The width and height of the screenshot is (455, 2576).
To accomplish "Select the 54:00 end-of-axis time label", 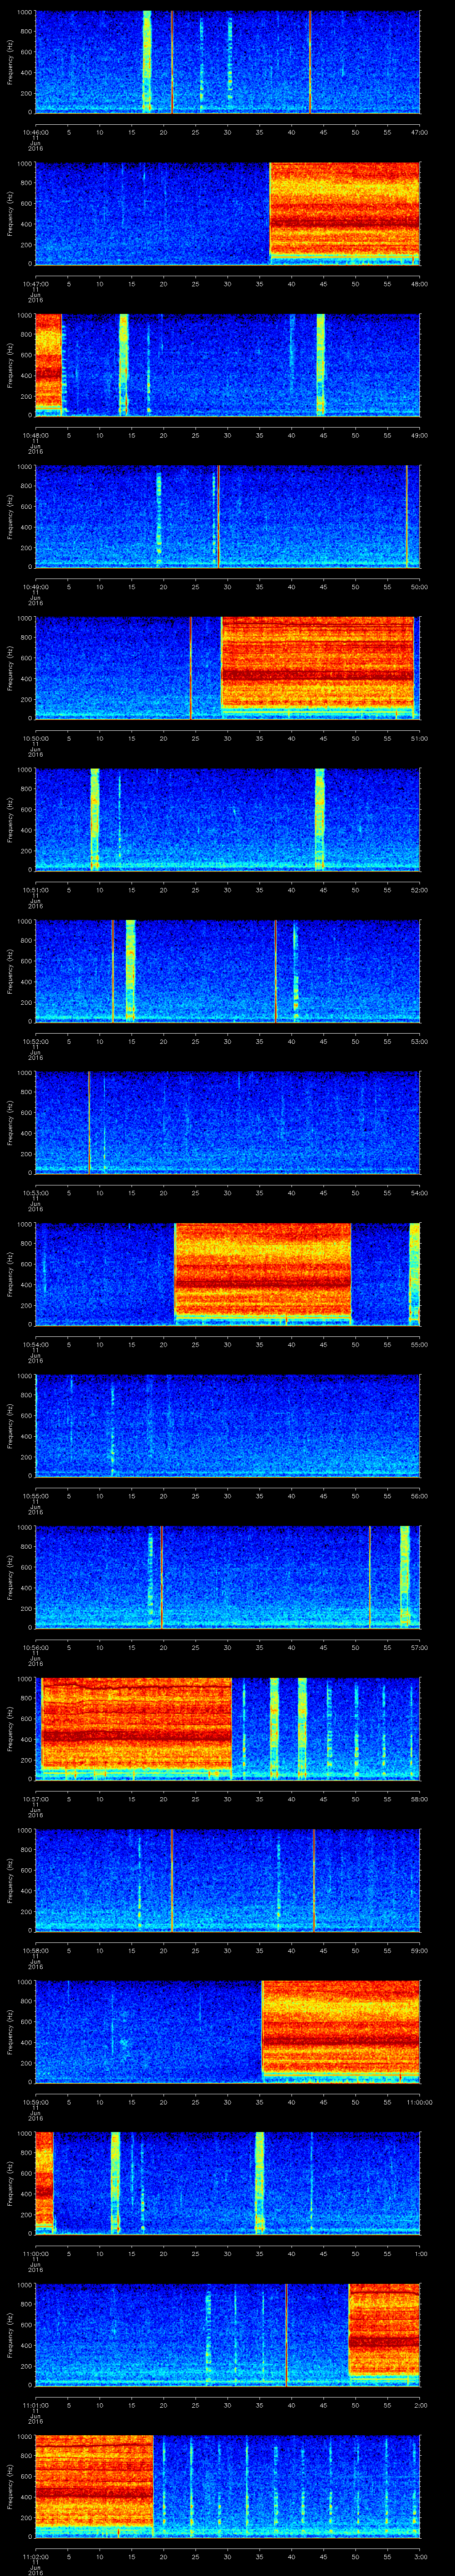I will [419, 1193].
